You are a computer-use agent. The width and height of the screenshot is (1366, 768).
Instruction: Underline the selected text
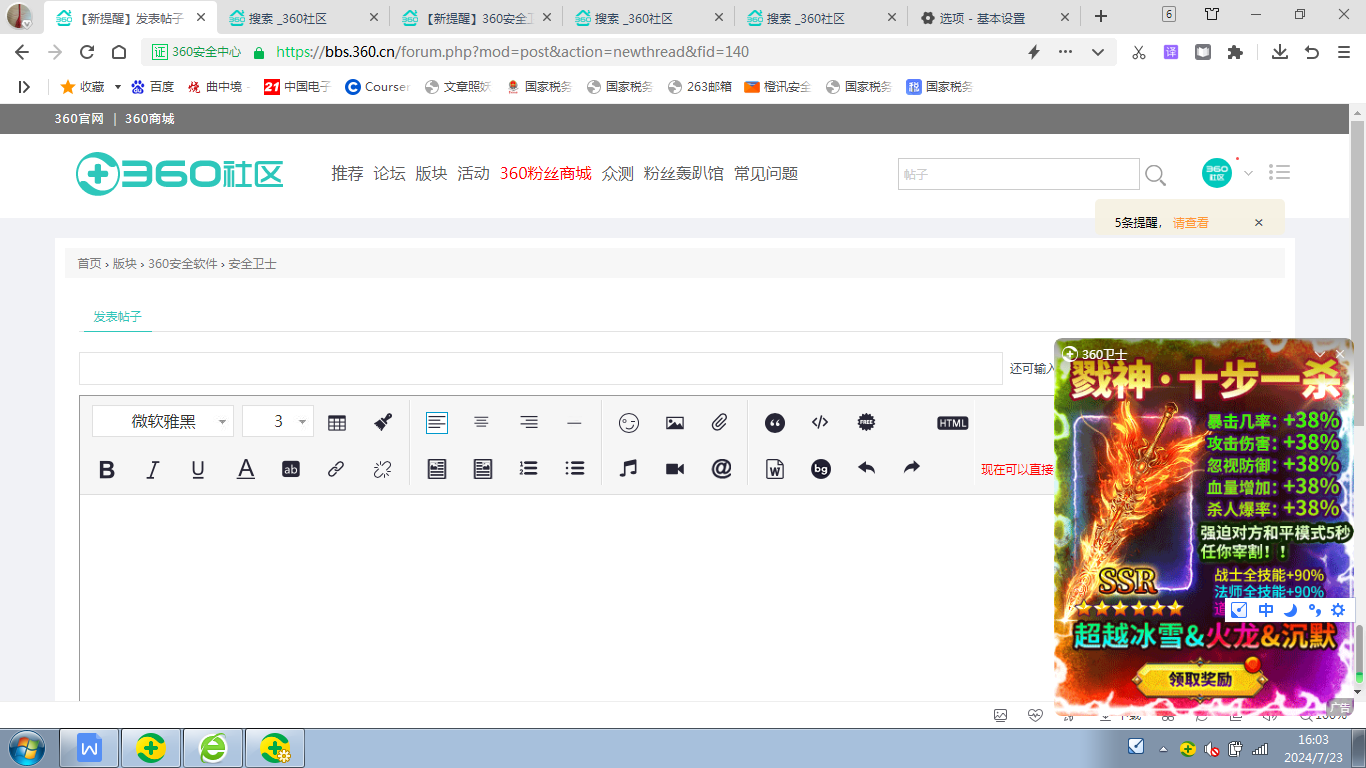198,469
